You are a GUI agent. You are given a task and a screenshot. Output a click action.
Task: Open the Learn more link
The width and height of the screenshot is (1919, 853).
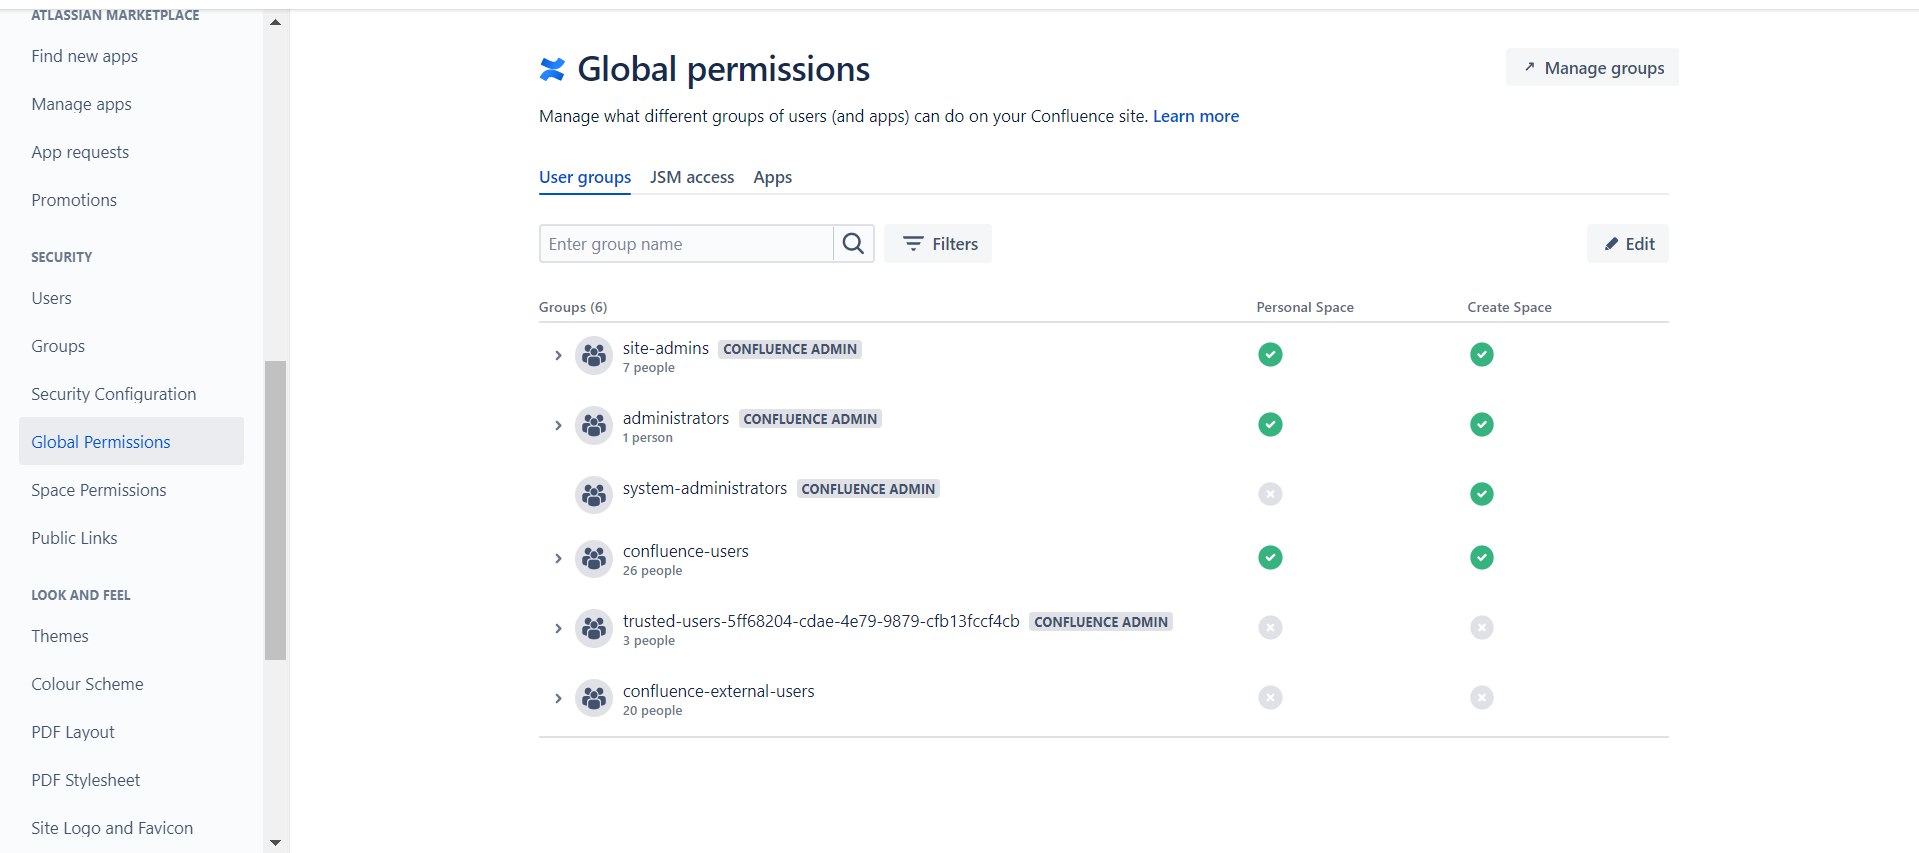point(1196,116)
